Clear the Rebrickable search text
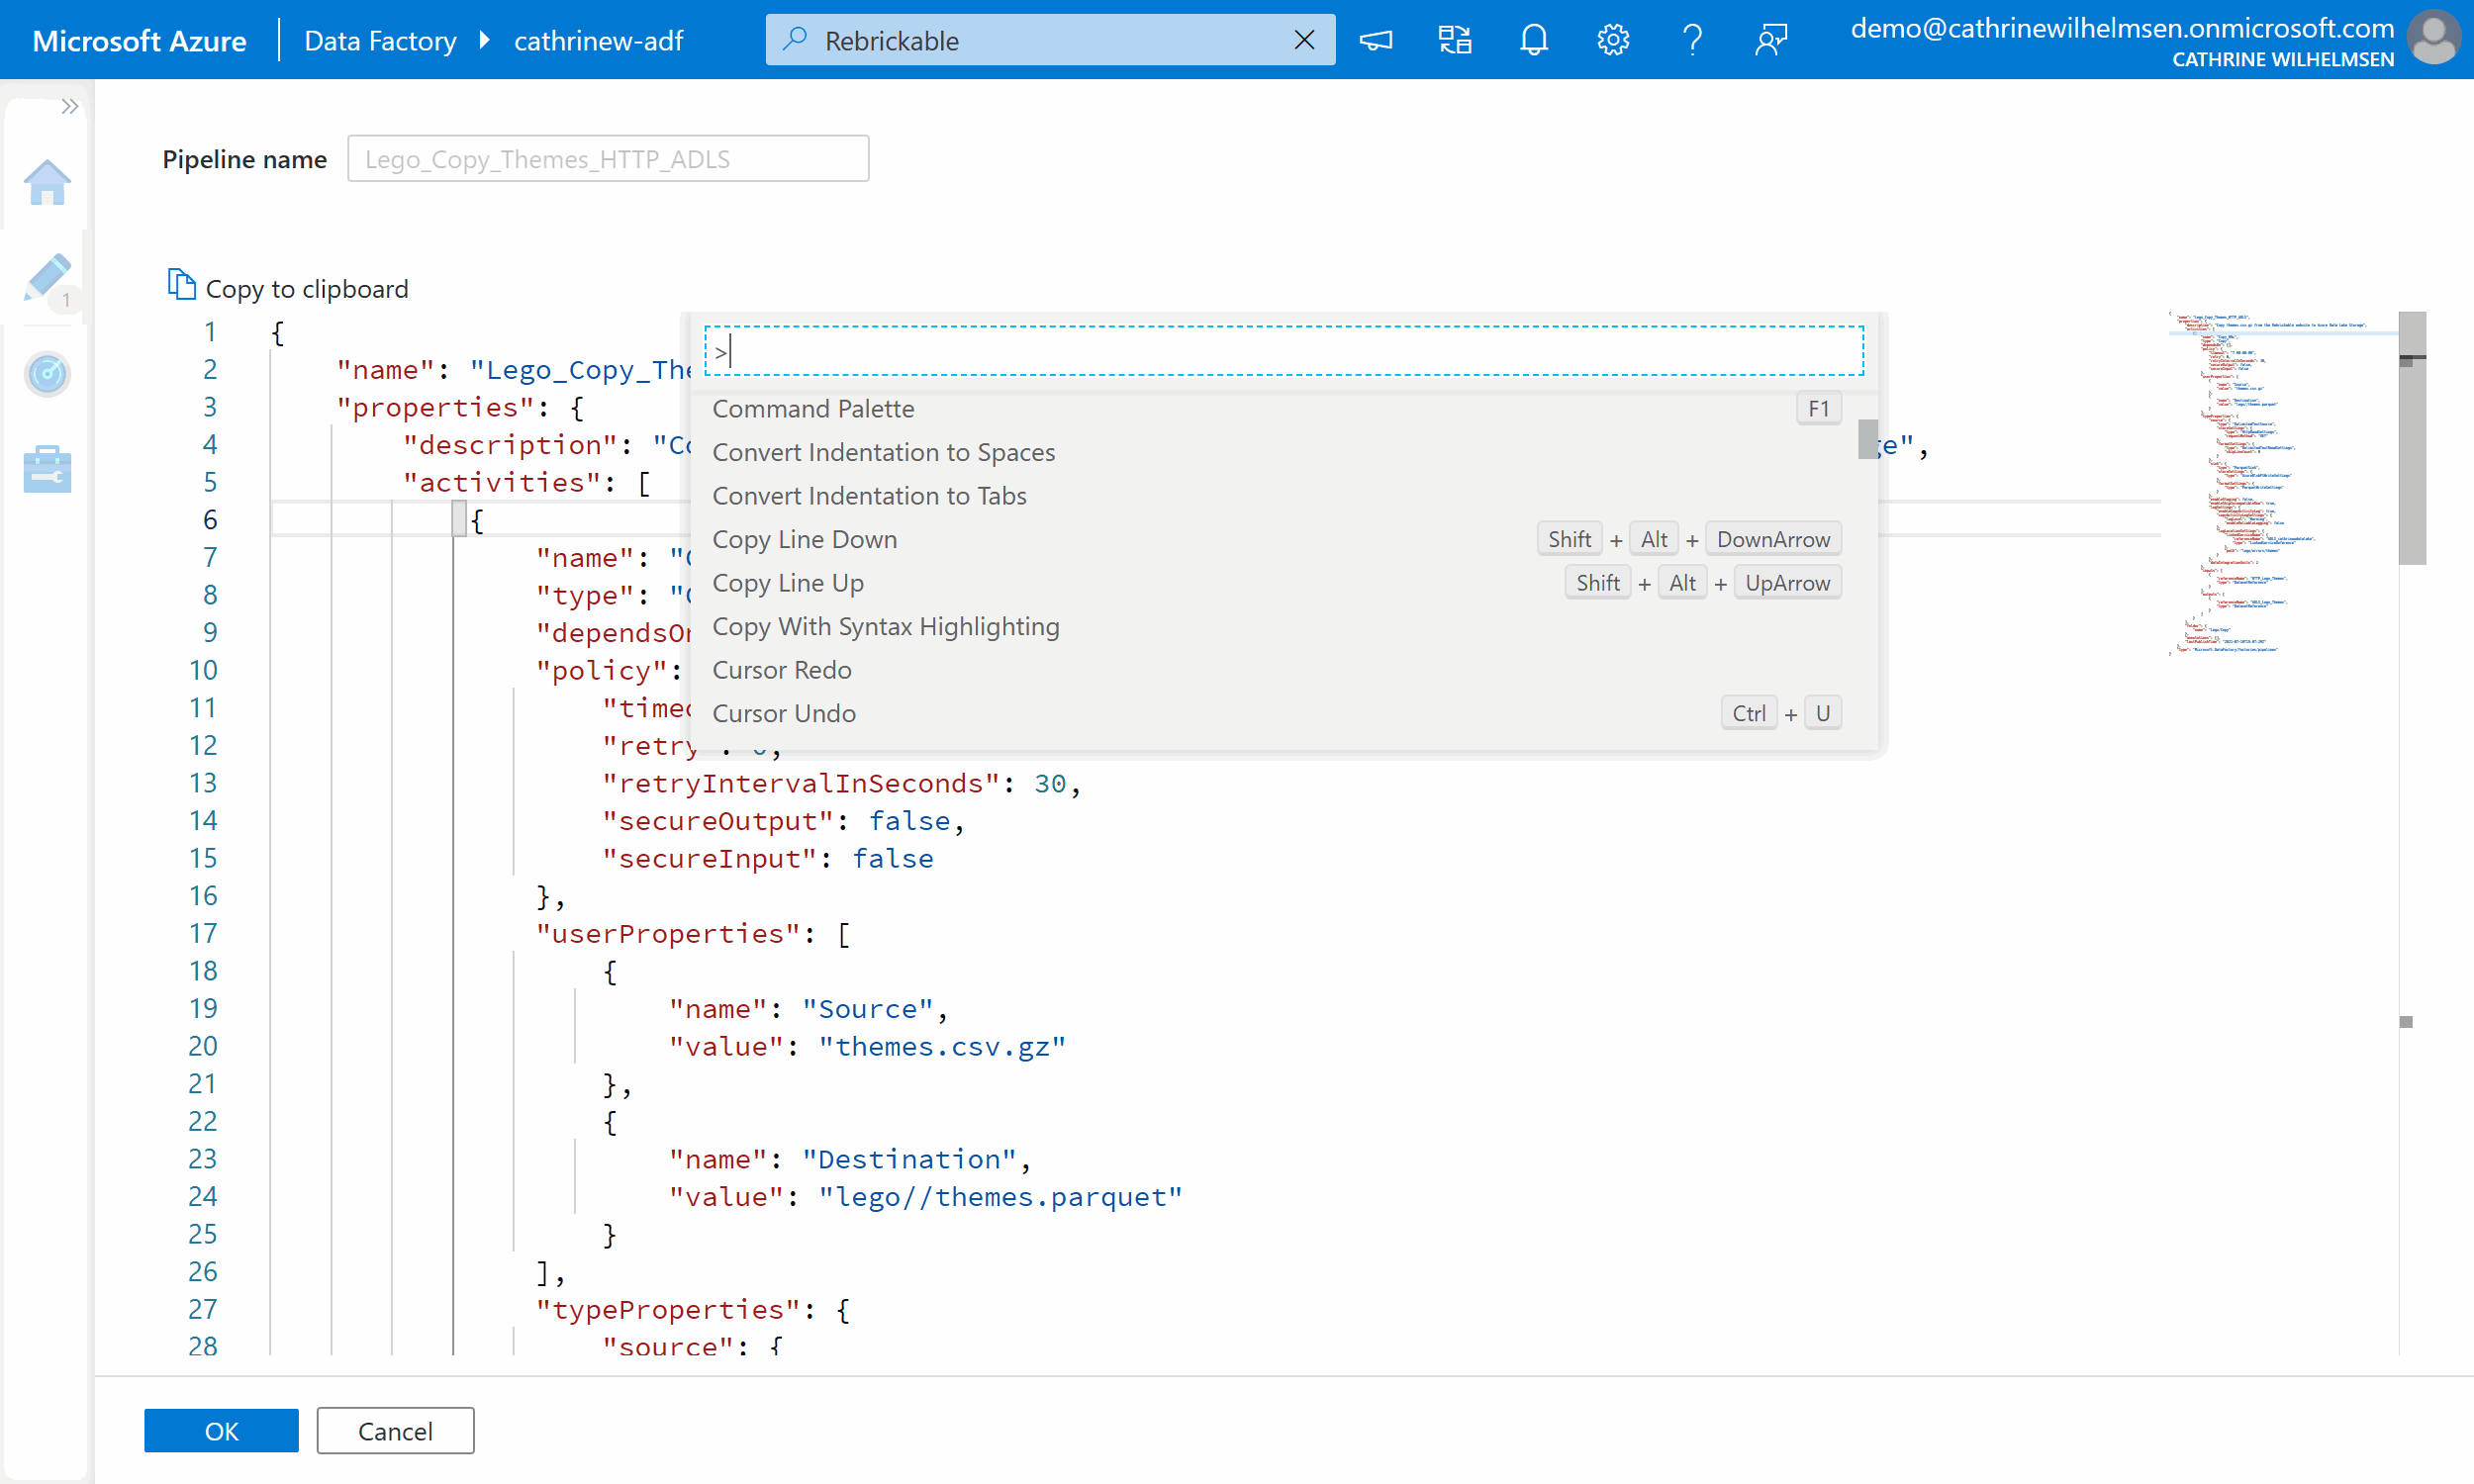Image resolution: width=2474 pixels, height=1484 pixels. pos(1304,40)
